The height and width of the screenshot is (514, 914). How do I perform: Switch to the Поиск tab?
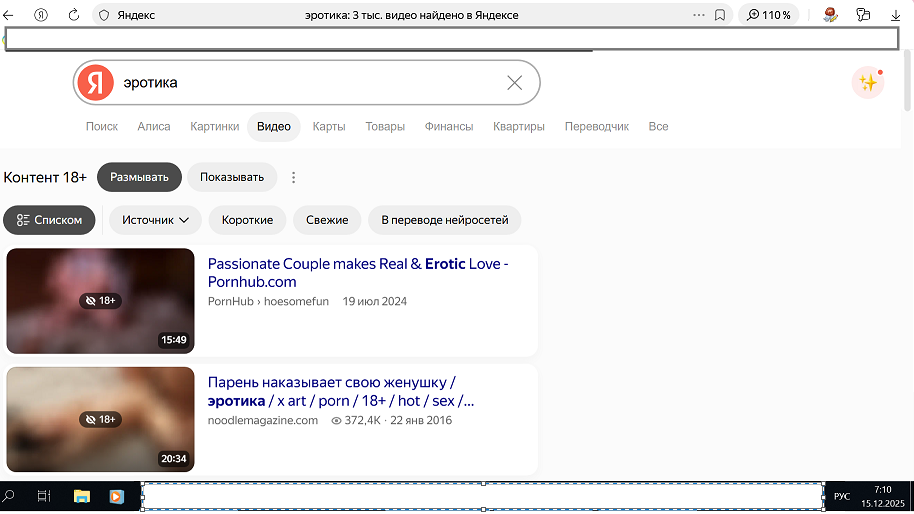pyautogui.click(x=101, y=126)
